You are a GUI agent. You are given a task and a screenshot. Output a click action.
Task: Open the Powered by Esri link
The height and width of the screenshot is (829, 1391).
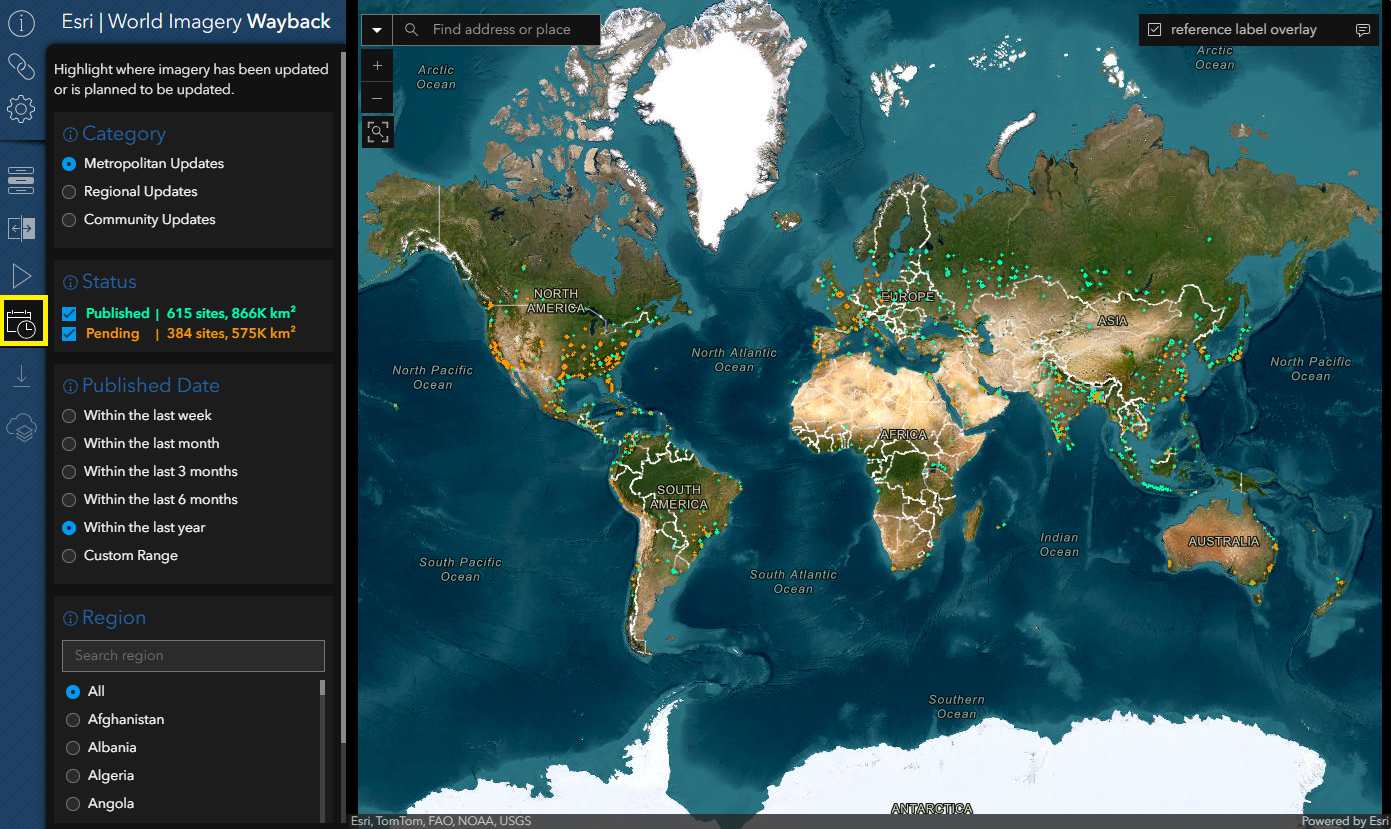pyautogui.click(x=1345, y=822)
